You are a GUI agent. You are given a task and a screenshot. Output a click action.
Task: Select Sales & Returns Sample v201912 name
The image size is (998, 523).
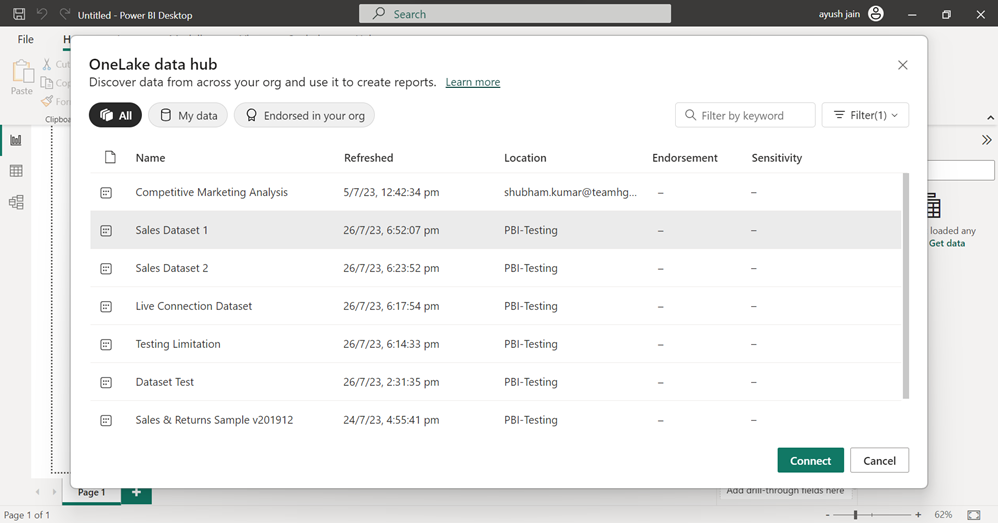tap(214, 420)
